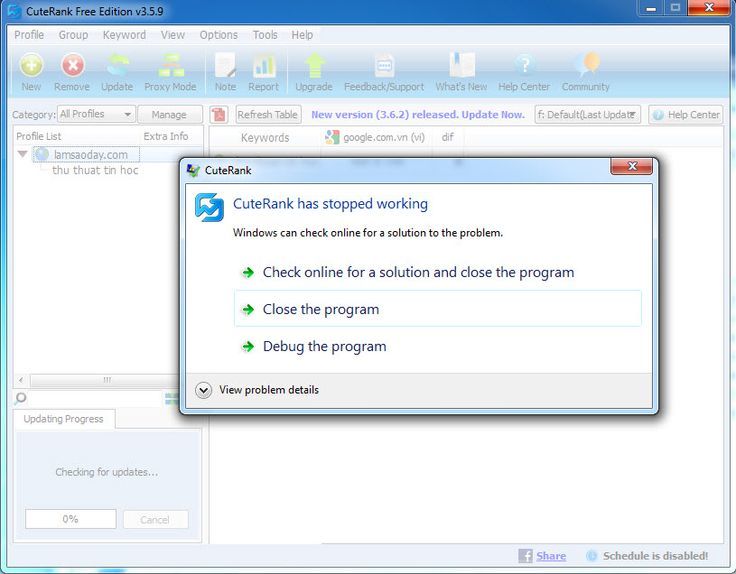Click the Manage button
736x574 pixels.
point(169,115)
